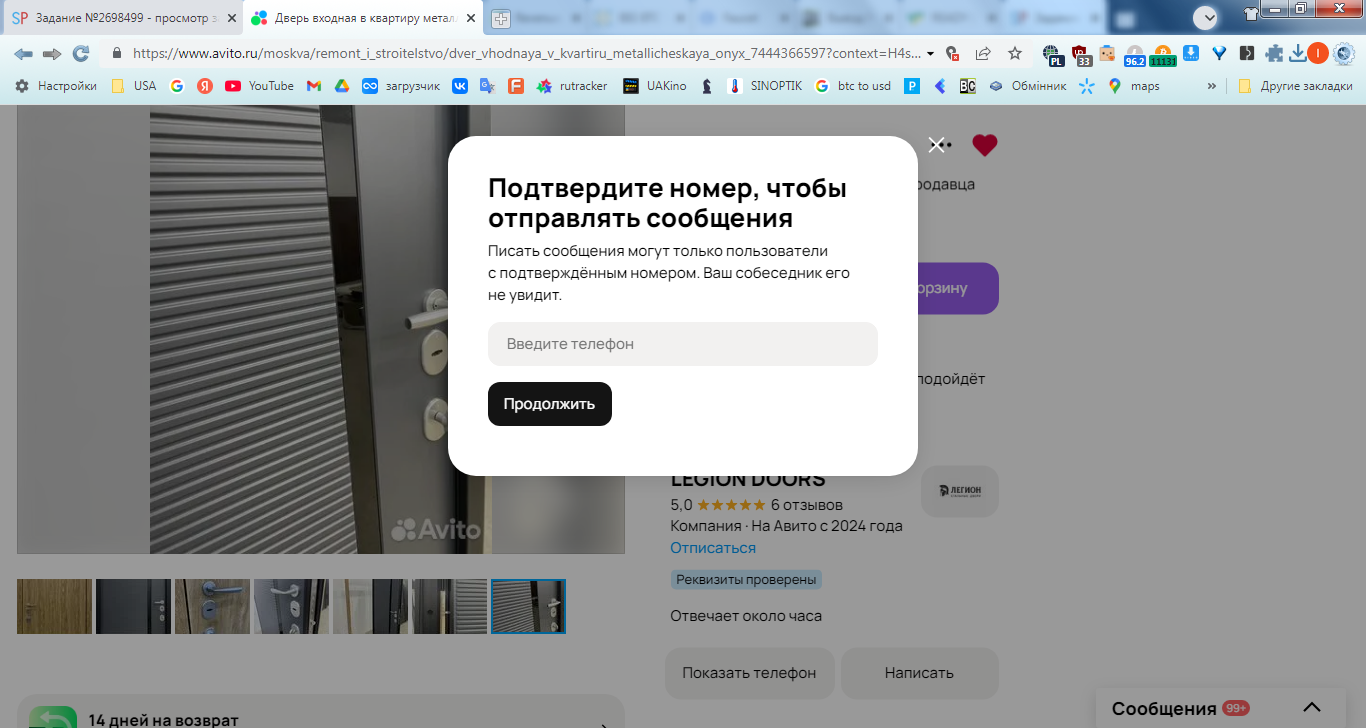Image resolution: width=1366 pixels, height=728 pixels.
Task: Open the rutracker bookmark
Action: pos(572,86)
